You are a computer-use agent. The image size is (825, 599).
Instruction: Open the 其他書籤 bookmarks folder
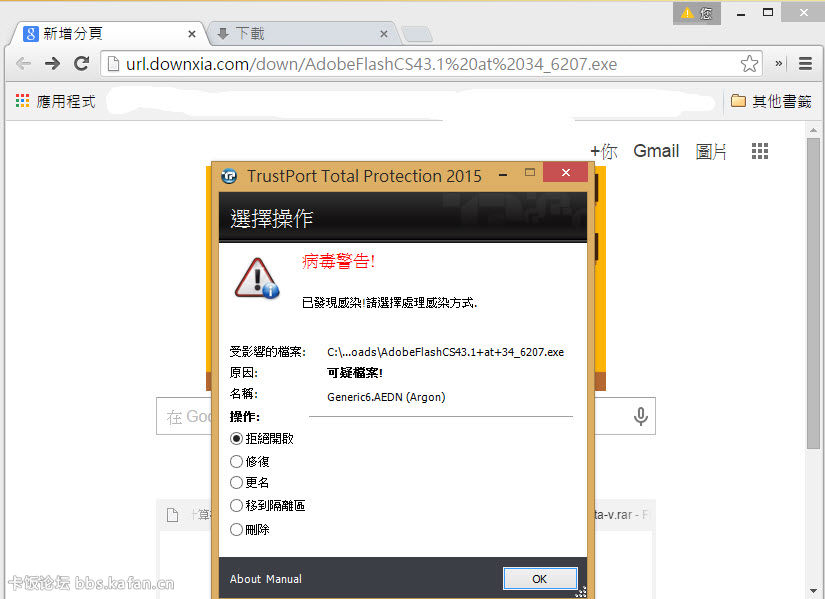click(x=771, y=101)
